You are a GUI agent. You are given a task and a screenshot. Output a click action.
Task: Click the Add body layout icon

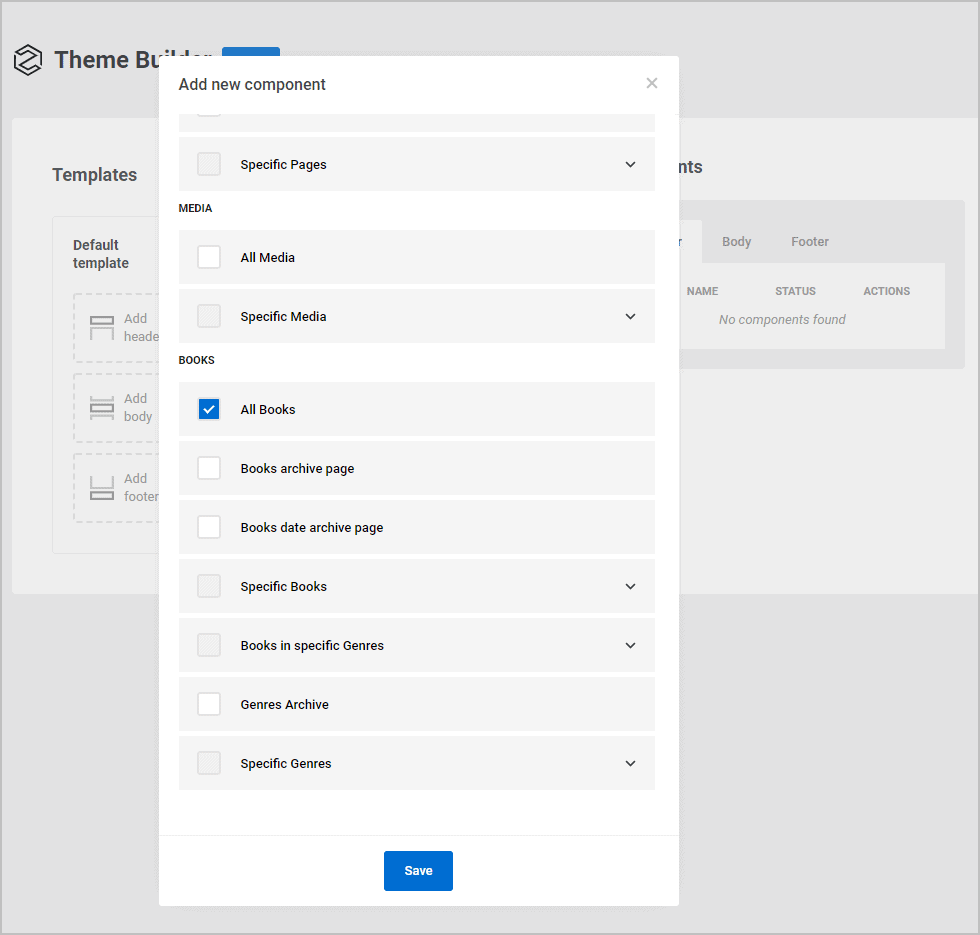point(102,407)
